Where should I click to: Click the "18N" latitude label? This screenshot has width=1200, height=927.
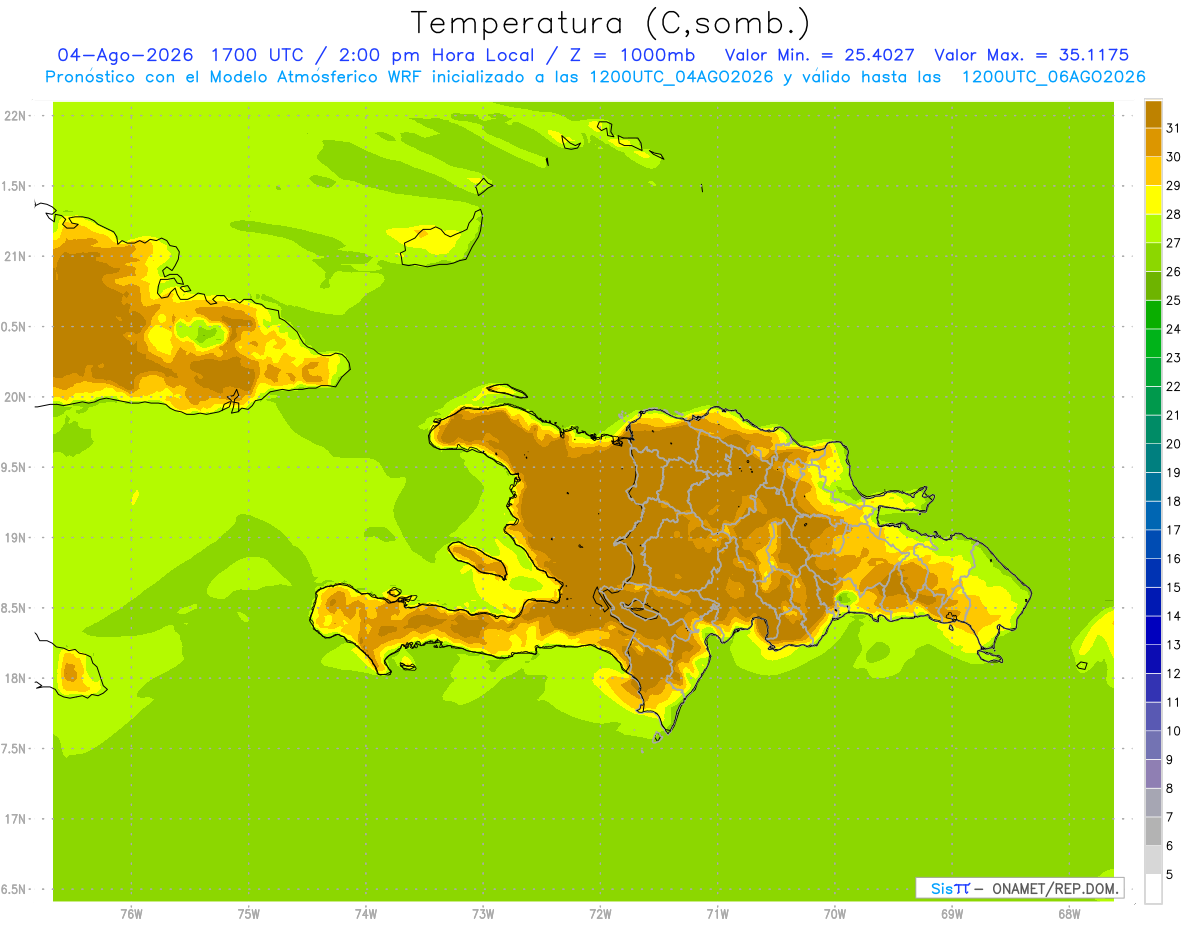click(15, 678)
